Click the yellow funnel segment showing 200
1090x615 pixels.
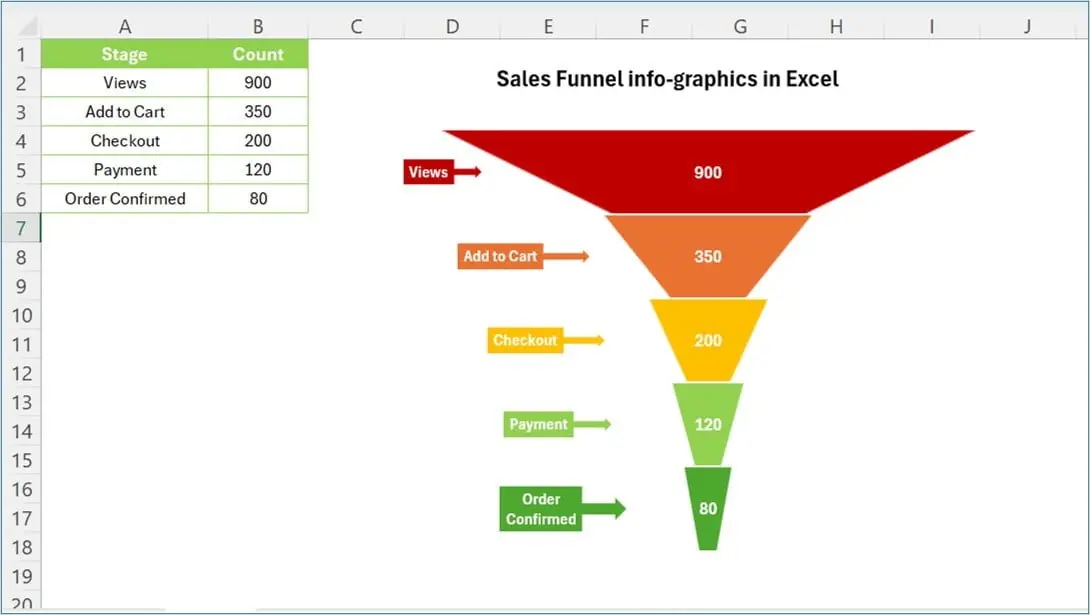click(x=708, y=341)
